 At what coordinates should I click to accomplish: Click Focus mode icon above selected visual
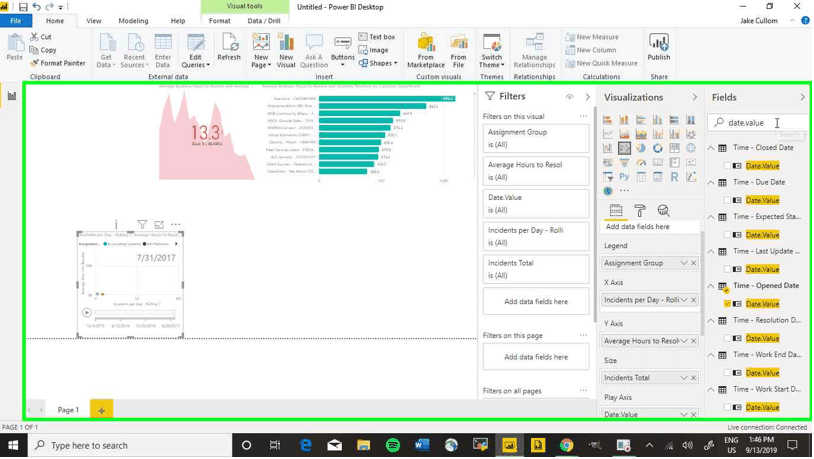[159, 224]
